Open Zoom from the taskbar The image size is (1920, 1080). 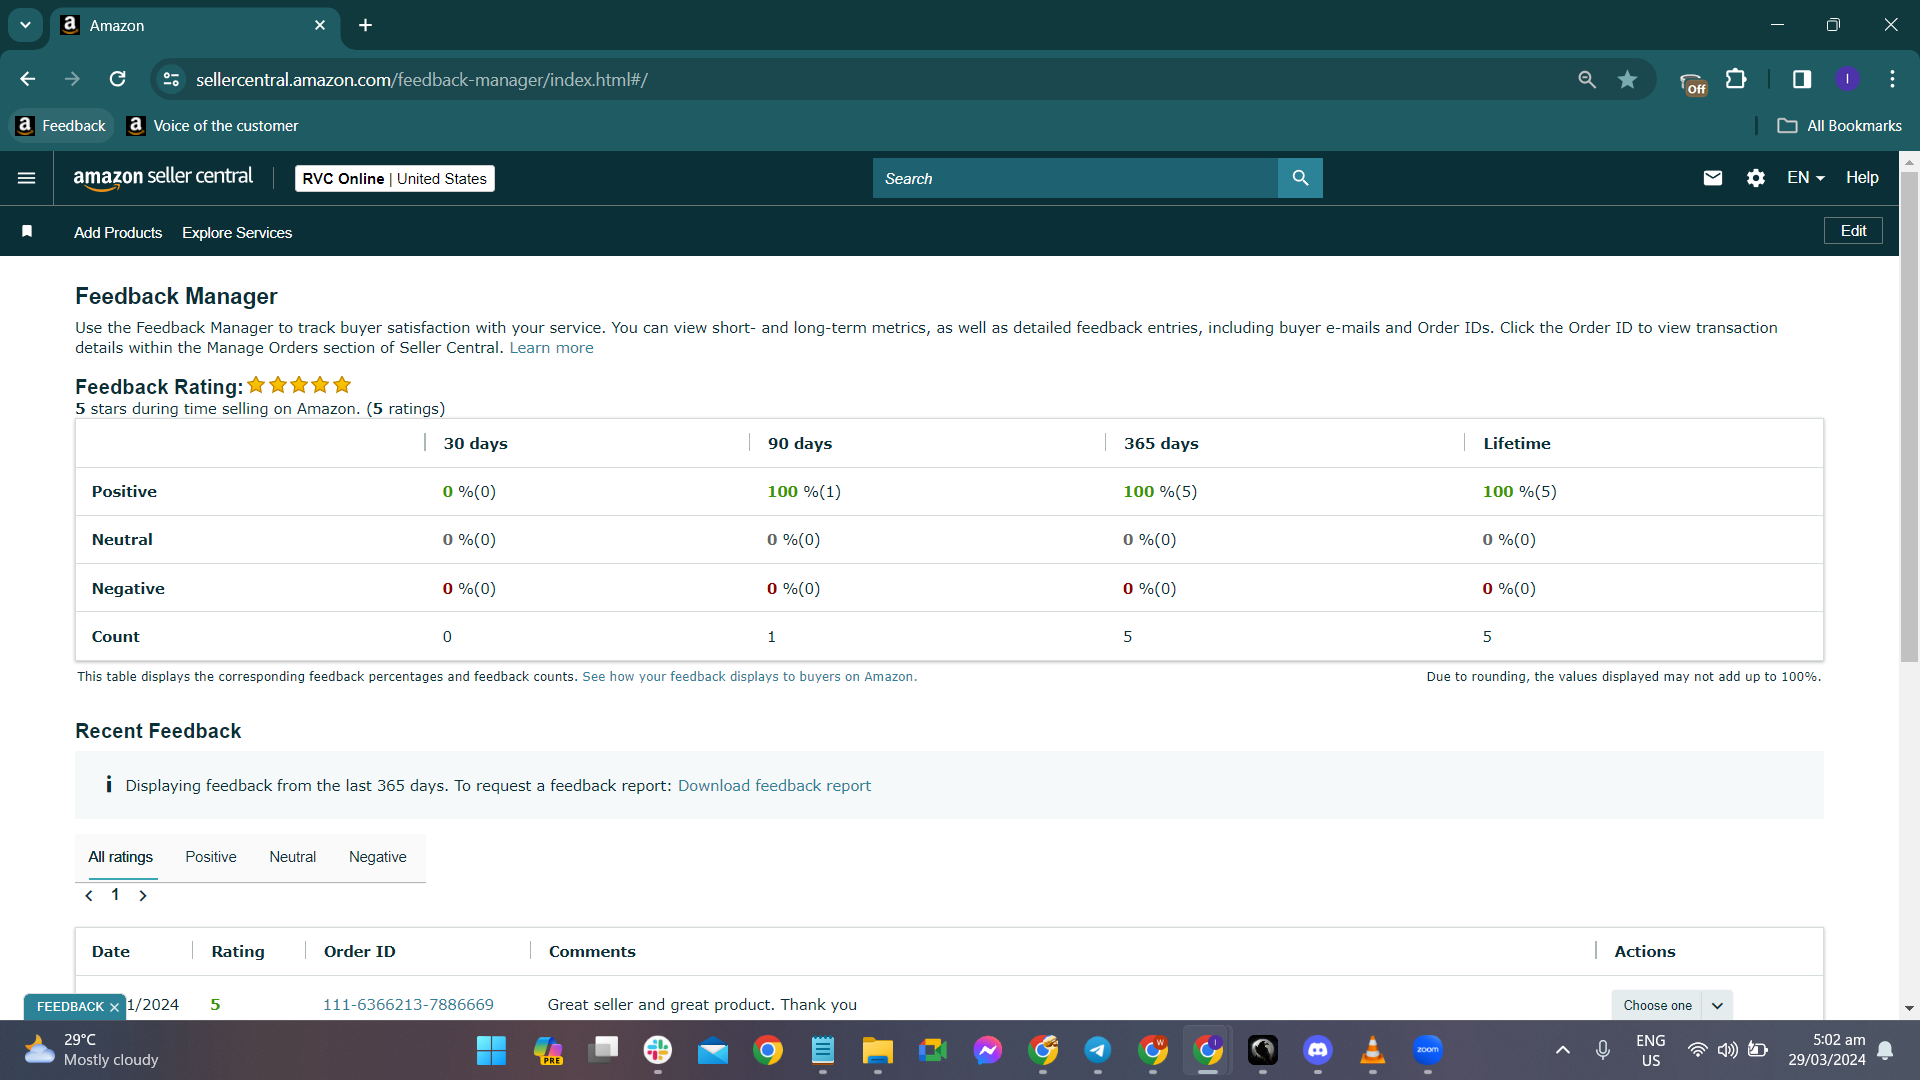click(x=1428, y=1051)
